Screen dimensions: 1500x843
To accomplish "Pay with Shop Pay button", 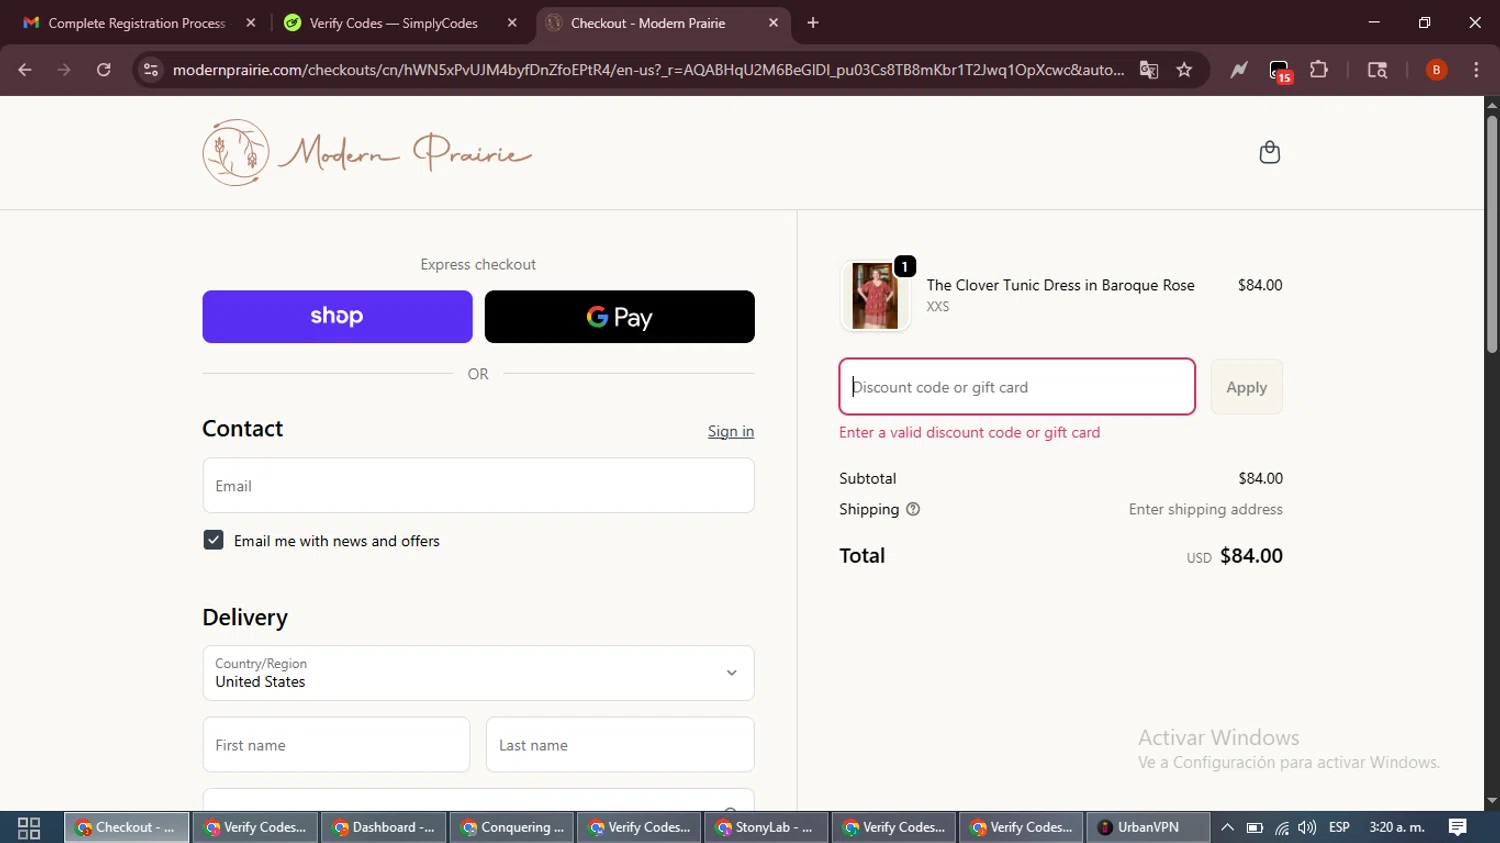I will click(337, 317).
